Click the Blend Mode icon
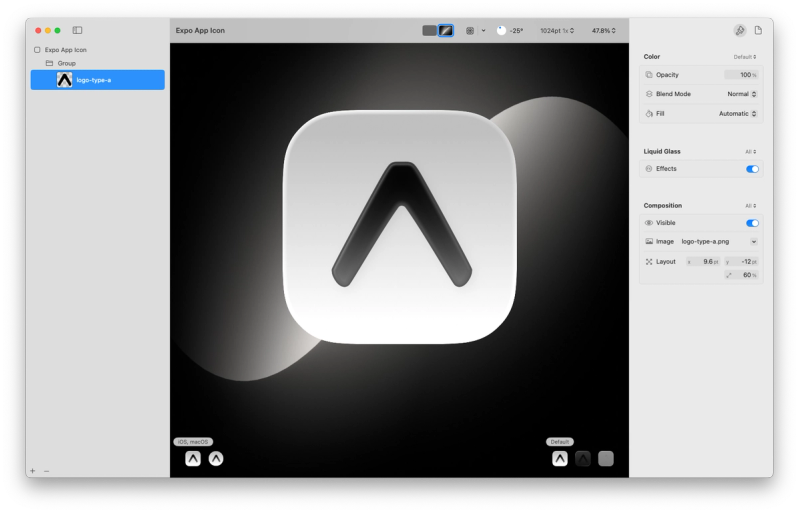This screenshot has width=800, height=513. tap(649, 94)
